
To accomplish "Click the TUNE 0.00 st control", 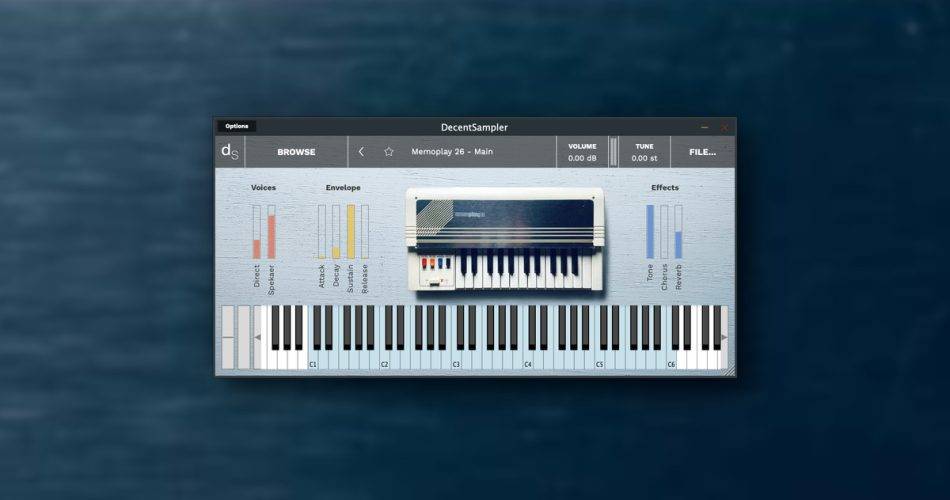I will coord(644,152).
